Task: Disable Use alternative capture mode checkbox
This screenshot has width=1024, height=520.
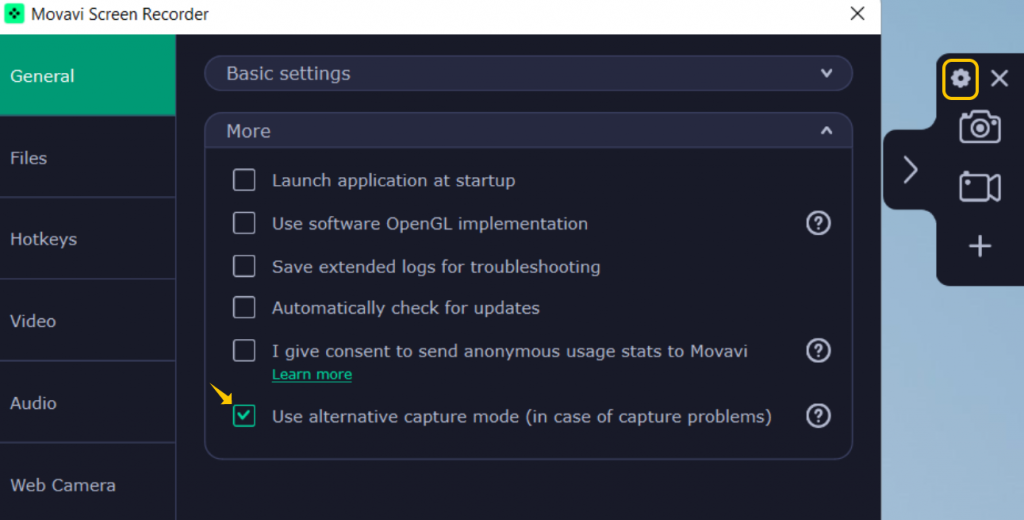Action: click(244, 416)
